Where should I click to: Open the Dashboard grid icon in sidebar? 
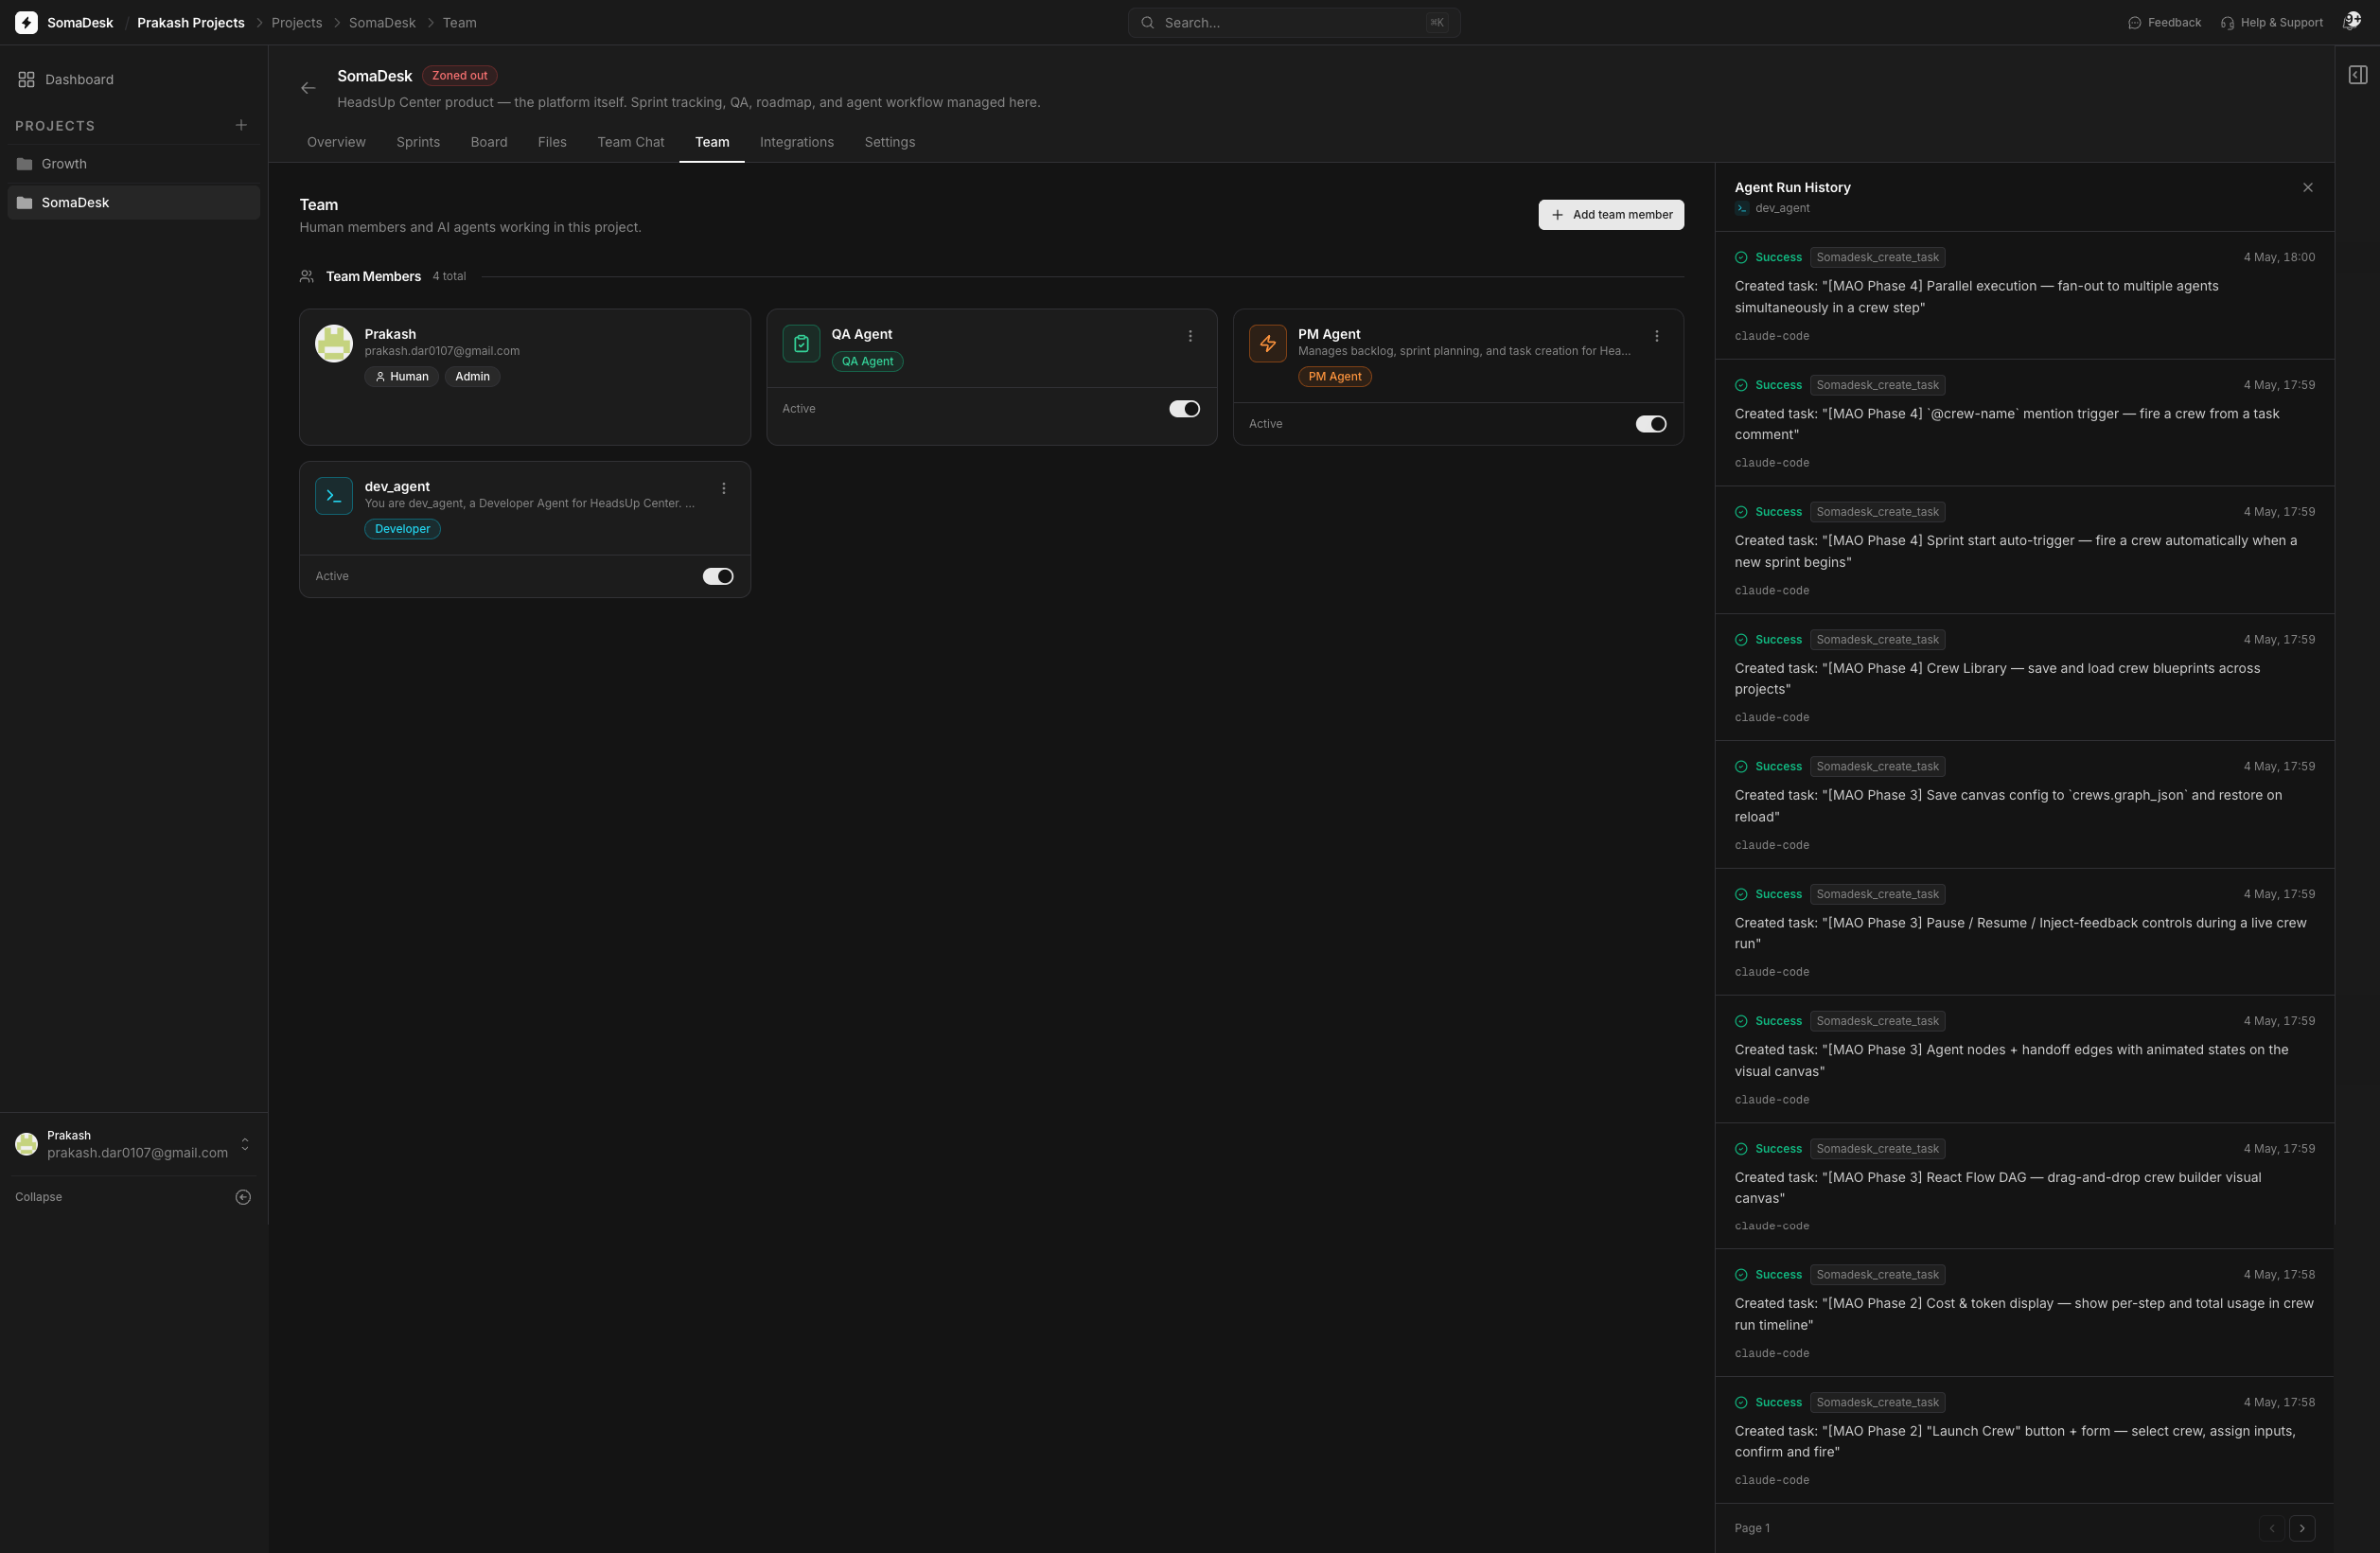(x=27, y=79)
